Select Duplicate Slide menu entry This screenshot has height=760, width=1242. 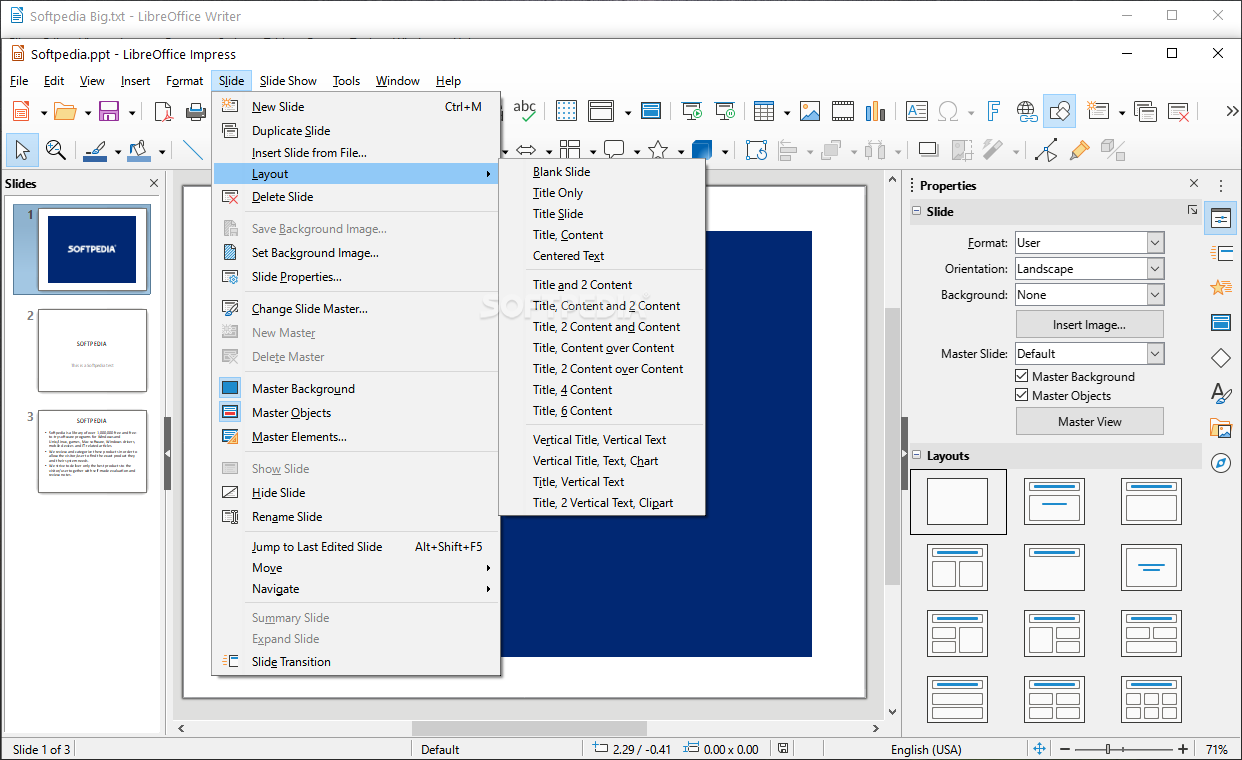[x=356, y=131]
